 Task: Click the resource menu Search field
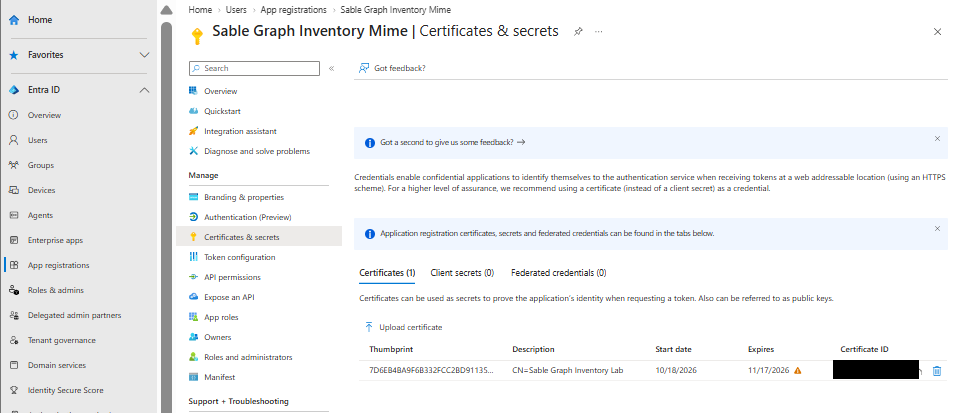(254, 68)
